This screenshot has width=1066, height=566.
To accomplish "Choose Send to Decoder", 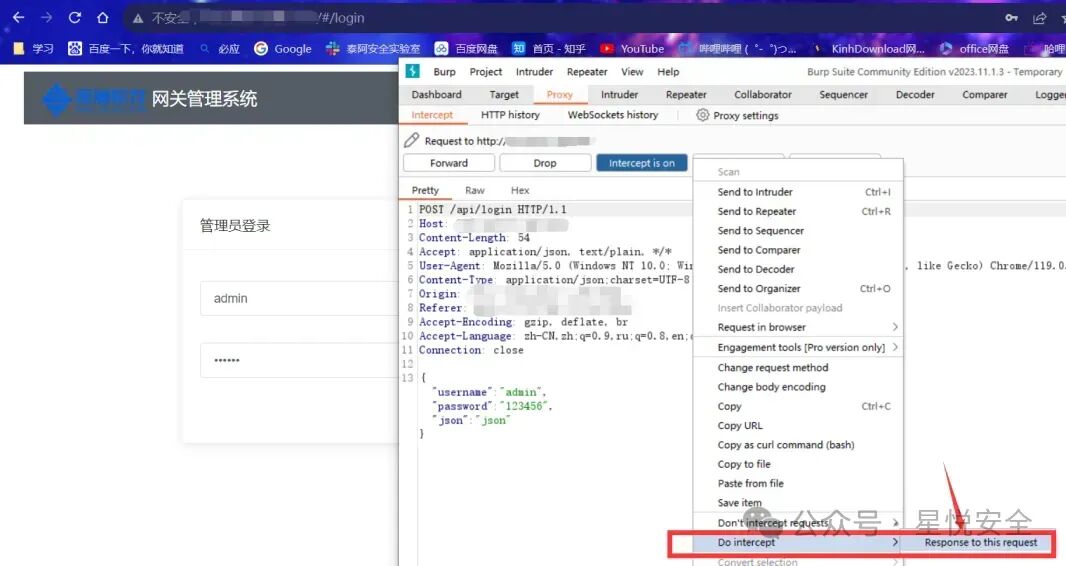I will (x=798, y=269).
